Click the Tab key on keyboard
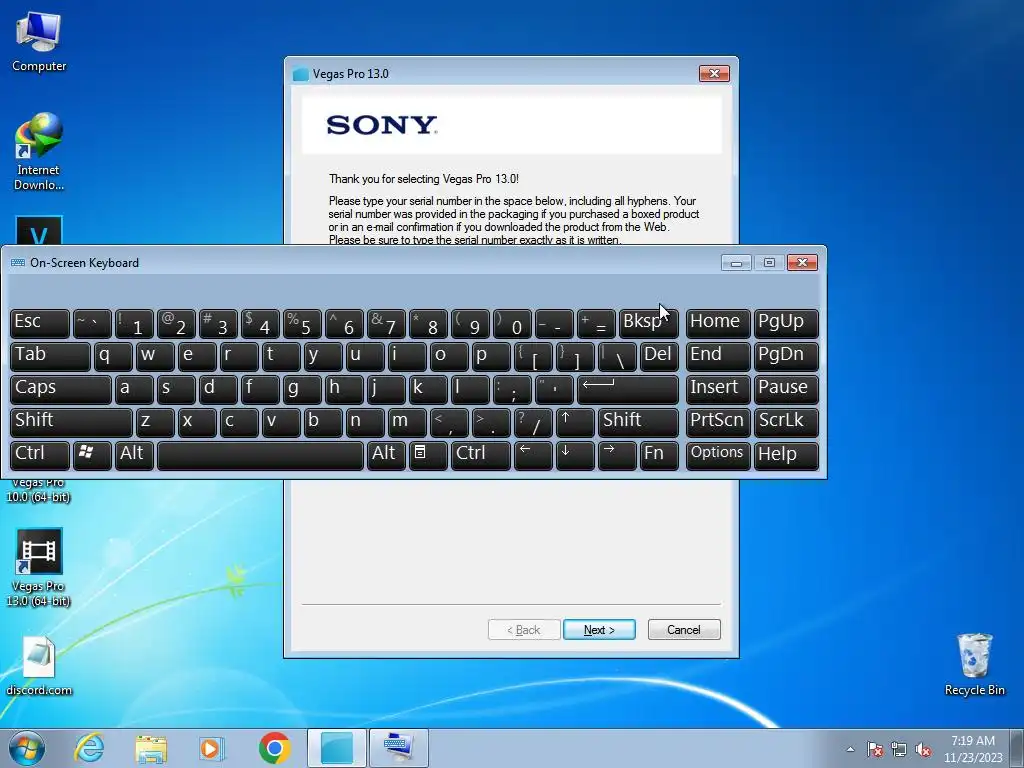Image resolution: width=1024 pixels, height=768 pixels. pyautogui.click(x=50, y=356)
